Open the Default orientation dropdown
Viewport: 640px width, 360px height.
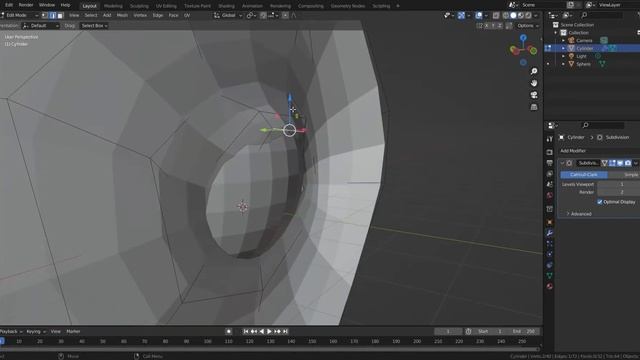40,26
